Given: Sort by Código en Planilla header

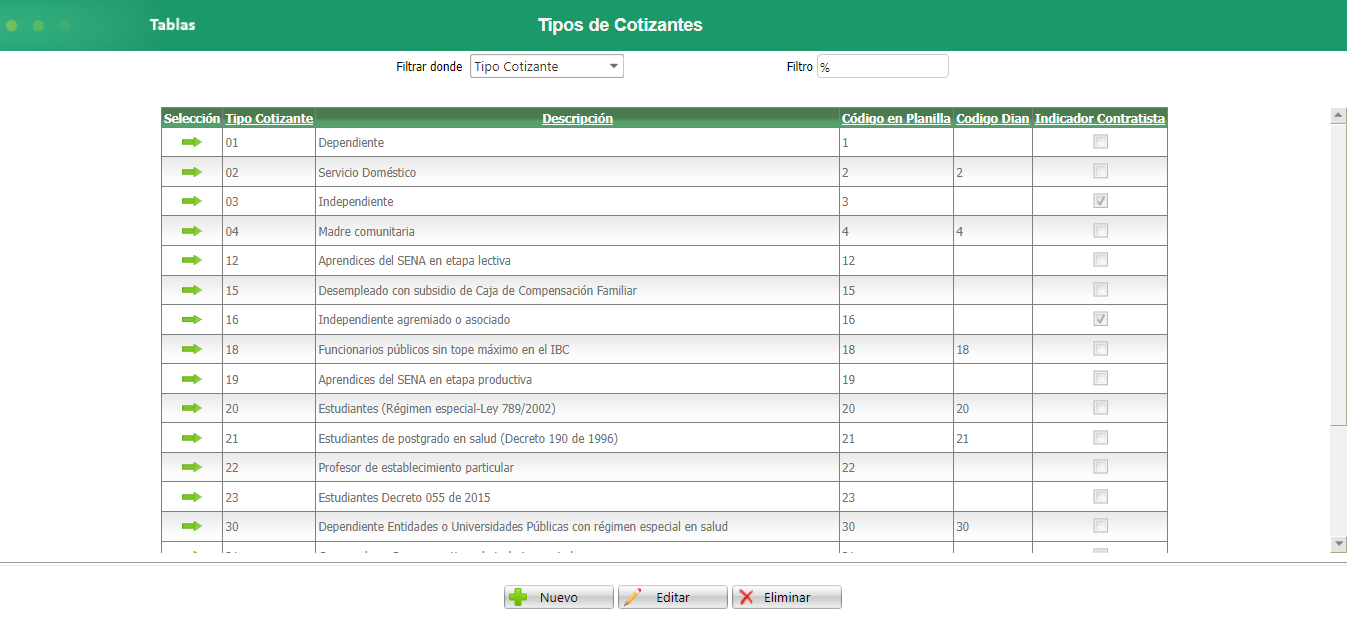Looking at the screenshot, I should [x=896, y=118].
